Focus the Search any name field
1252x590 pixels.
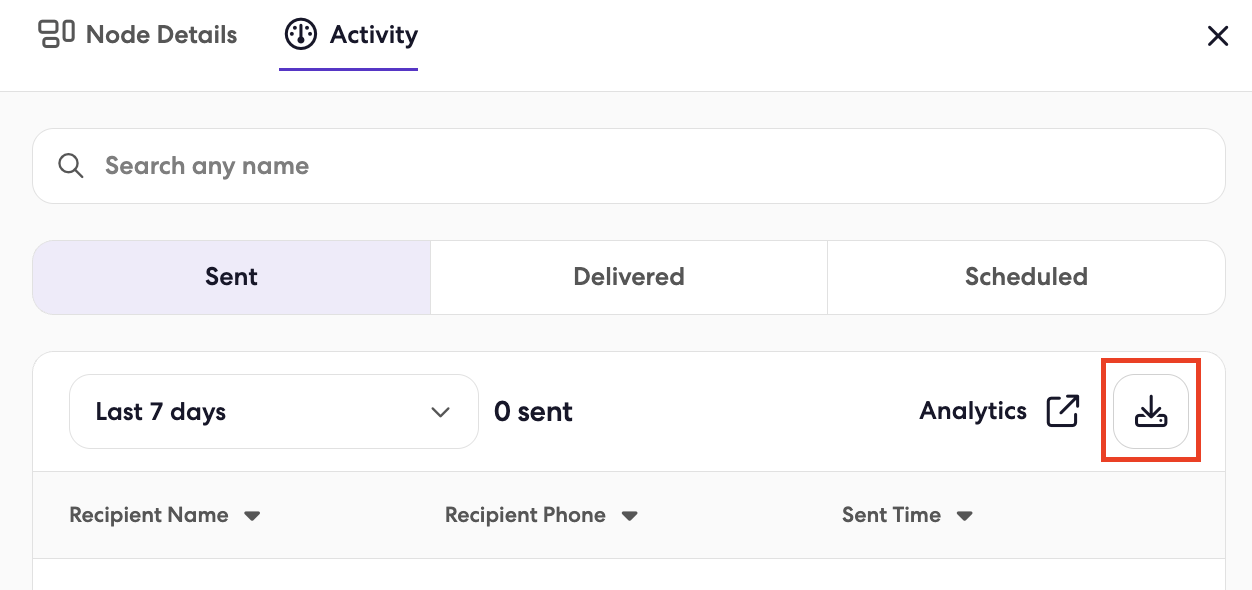pos(629,166)
